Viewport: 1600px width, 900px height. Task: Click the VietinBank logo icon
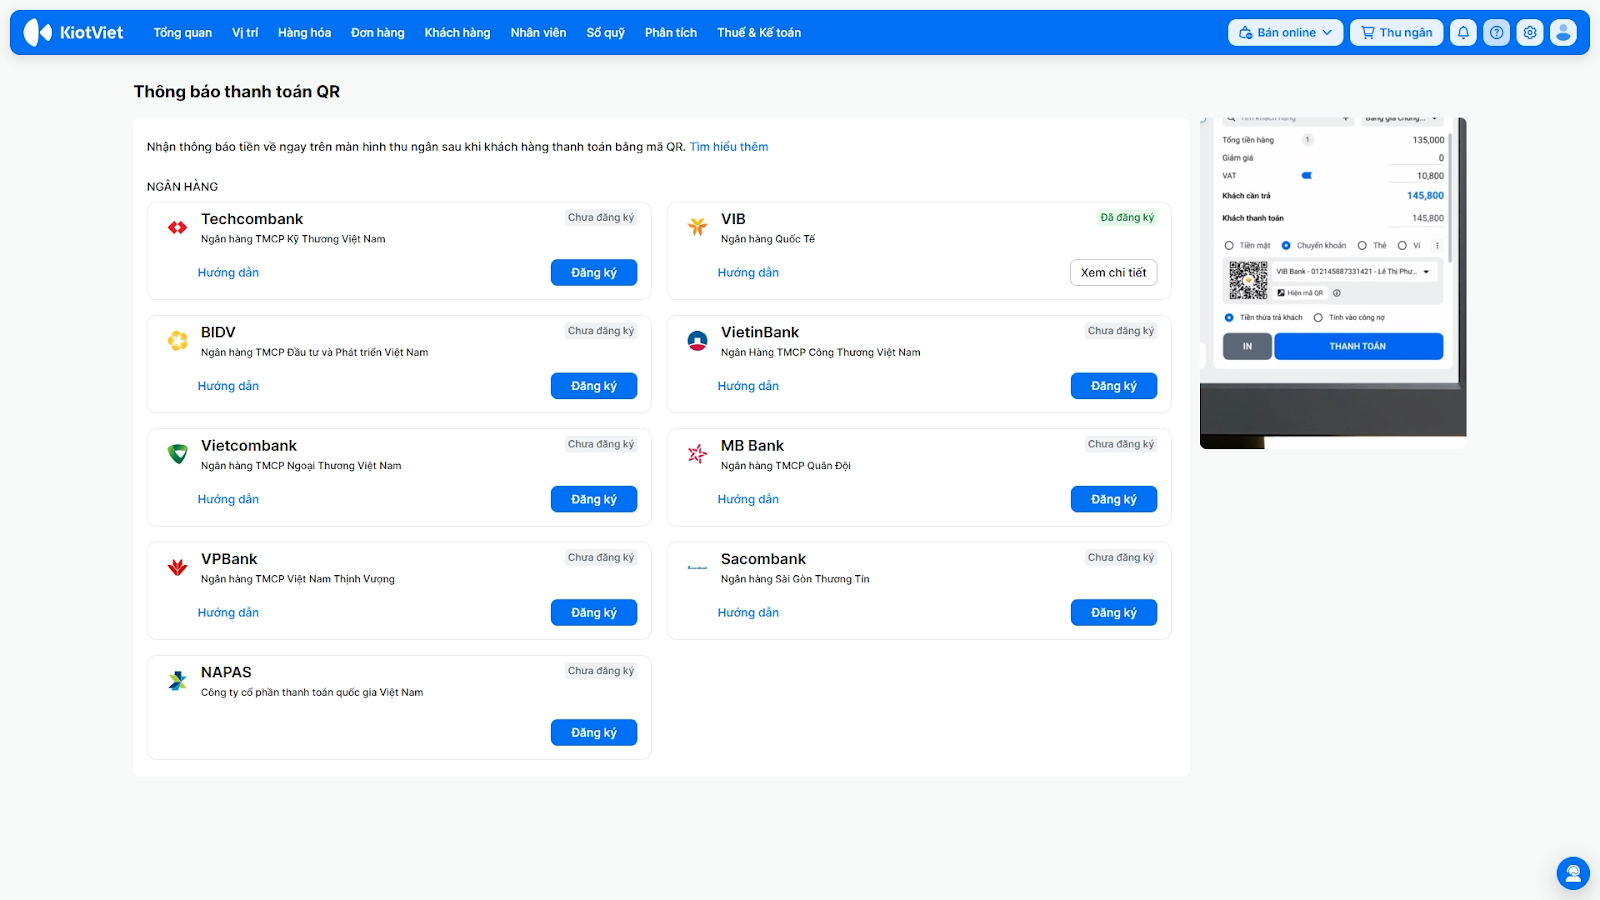(697, 341)
